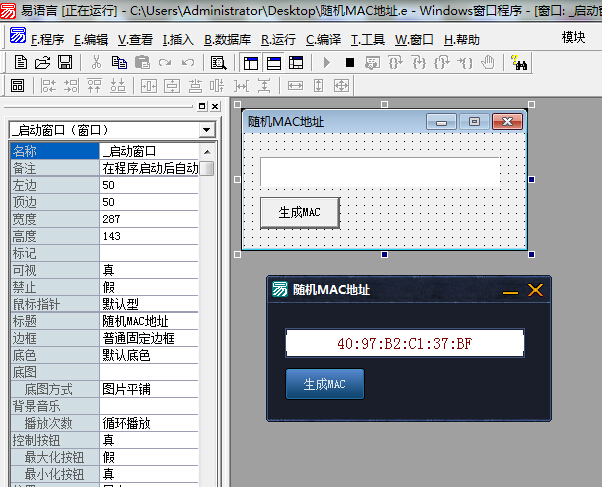Click the Undo arrow icon
Viewport: 602px width, 487px height.
point(188,63)
